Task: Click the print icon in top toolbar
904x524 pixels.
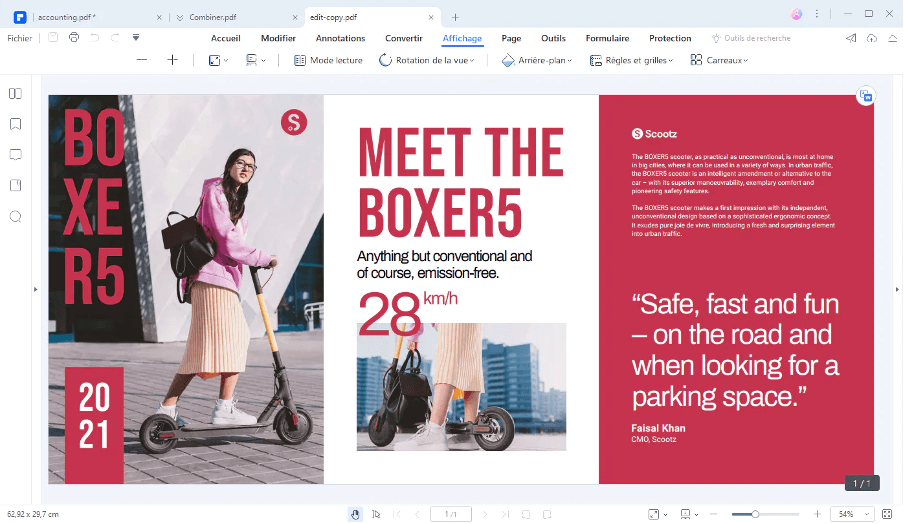Action: (x=73, y=38)
